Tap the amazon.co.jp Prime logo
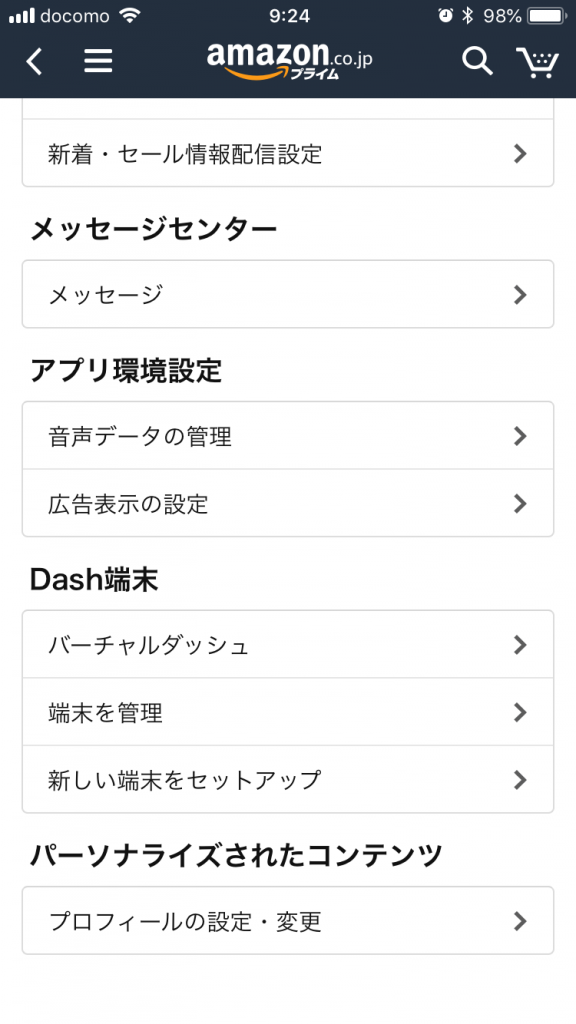Screen dimensions: 576x1024 coord(289,61)
